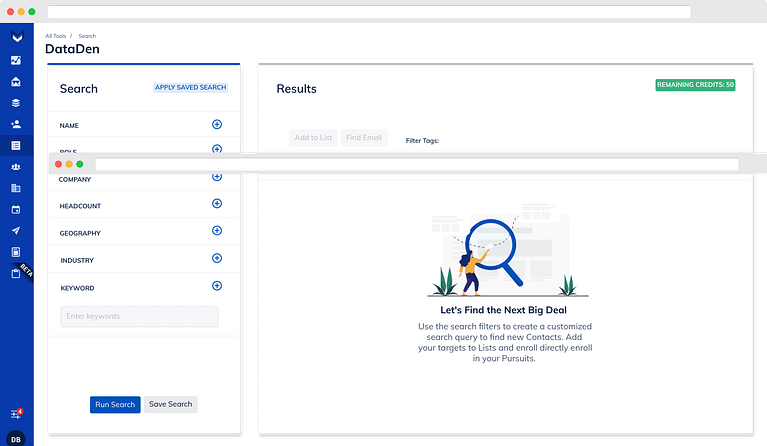This screenshot has width=767, height=446.
Task: Open the stacked layers icon in sidebar
Action: (x=16, y=103)
